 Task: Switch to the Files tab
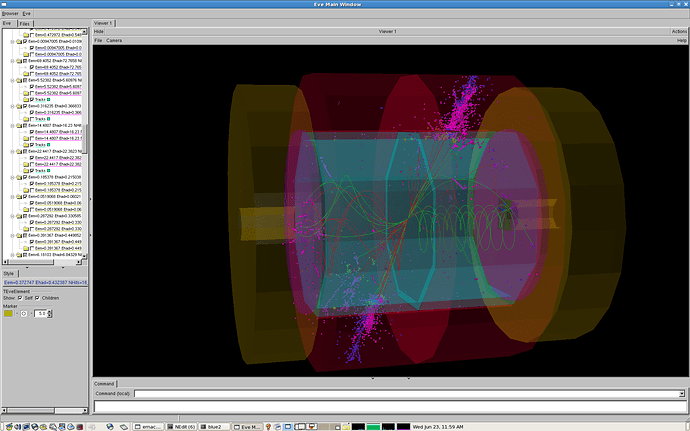click(24, 22)
